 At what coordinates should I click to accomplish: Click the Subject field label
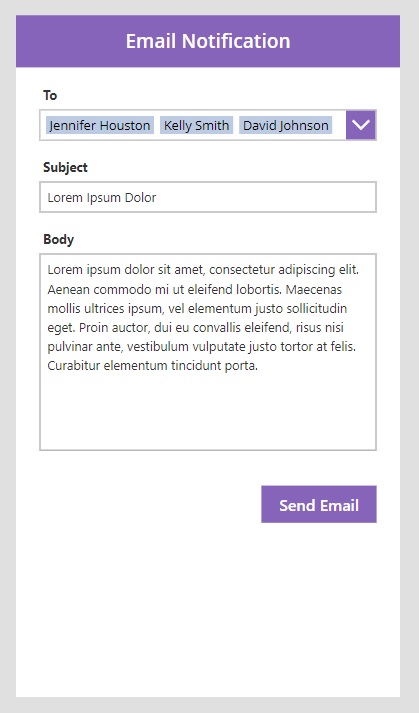[66, 167]
